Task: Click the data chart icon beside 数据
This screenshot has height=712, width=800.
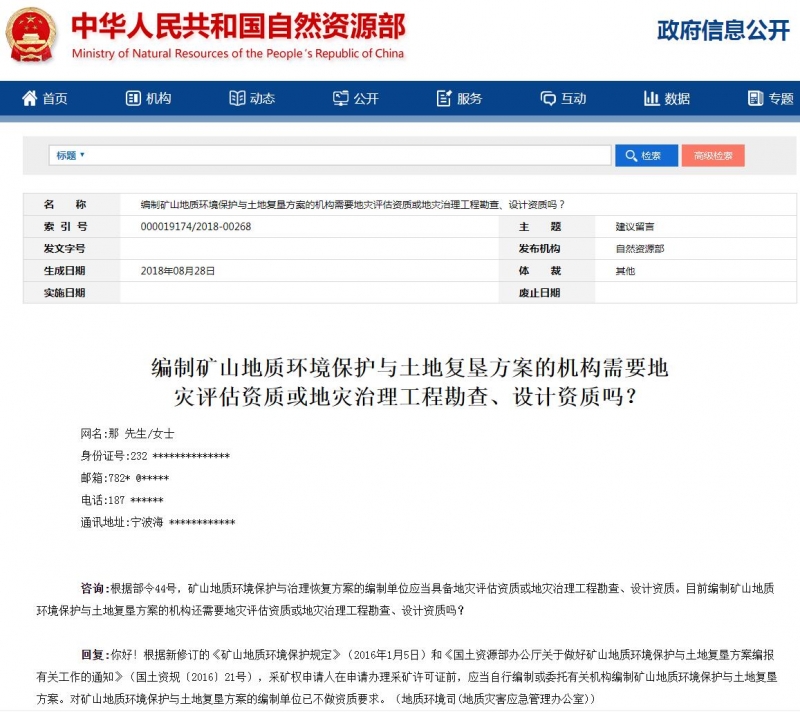Action: coord(650,98)
